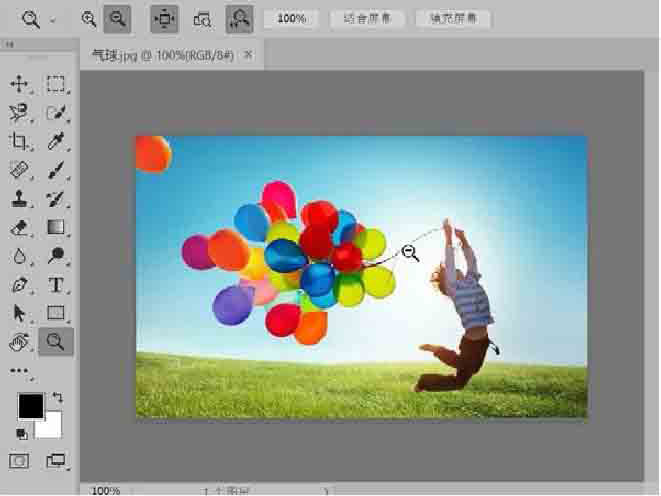Image resolution: width=661 pixels, height=496 pixels.
Task: Open the white background color picker
Action: click(x=52, y=427)
